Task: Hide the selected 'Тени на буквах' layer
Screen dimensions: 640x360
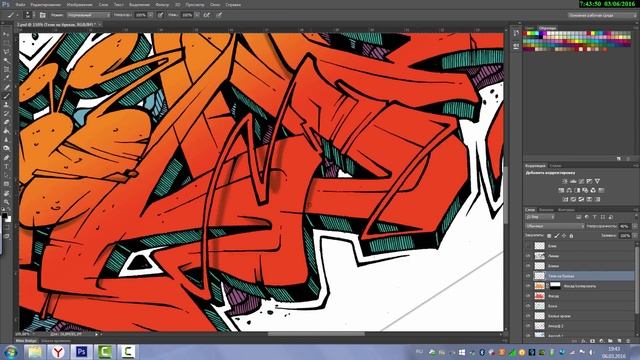Action: tap(528, 276)
